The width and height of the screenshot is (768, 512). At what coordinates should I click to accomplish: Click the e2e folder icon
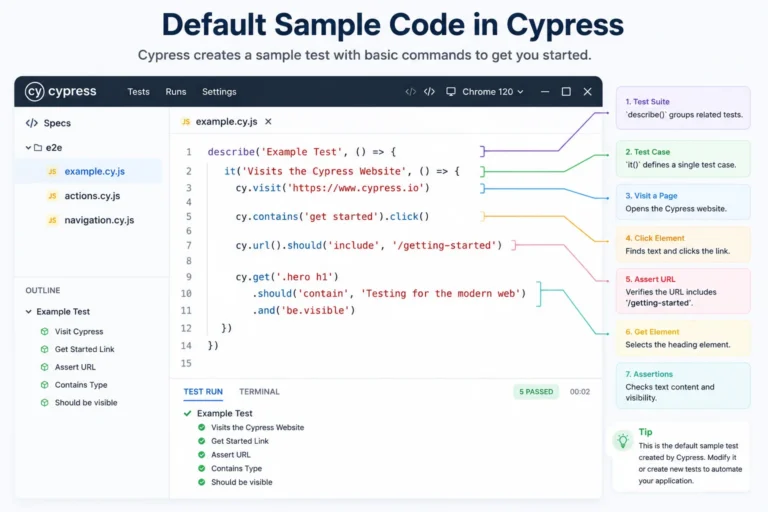(38, 147)
